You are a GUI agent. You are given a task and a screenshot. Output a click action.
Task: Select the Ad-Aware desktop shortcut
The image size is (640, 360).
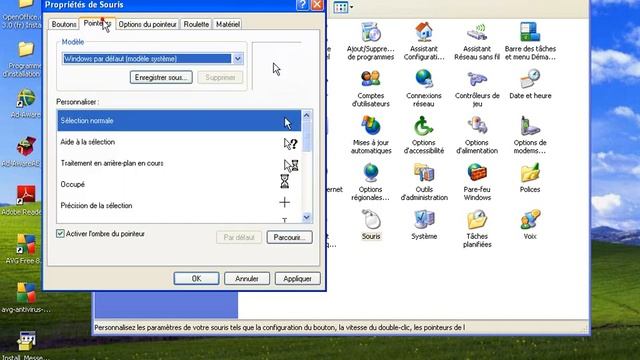(25, 104)
